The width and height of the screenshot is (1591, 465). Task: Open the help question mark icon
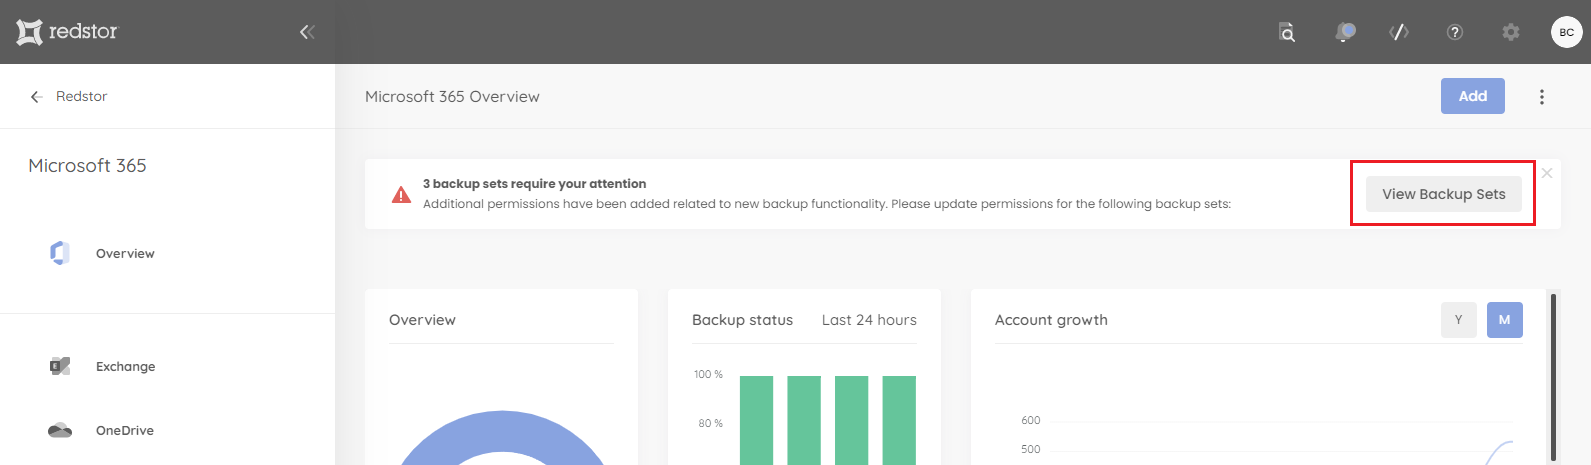click(x=1455, y=32)
